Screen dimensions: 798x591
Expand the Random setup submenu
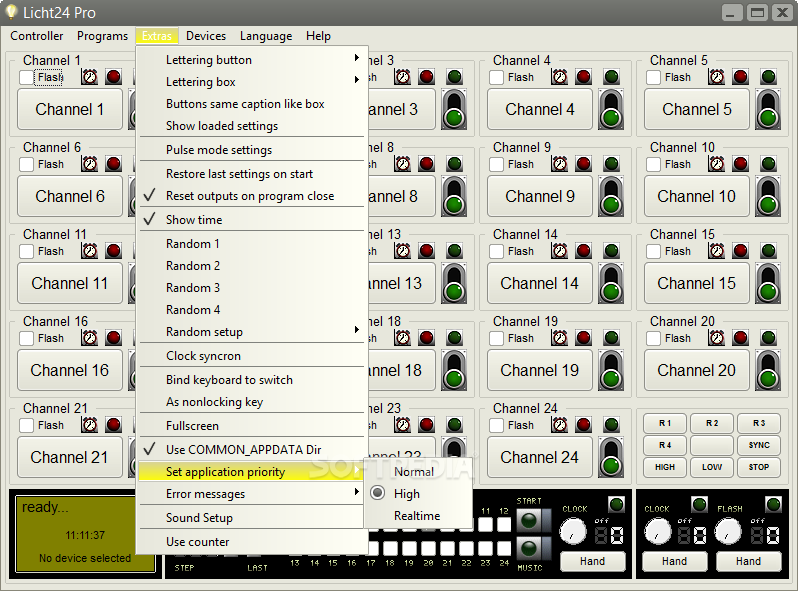pos(252,332)
